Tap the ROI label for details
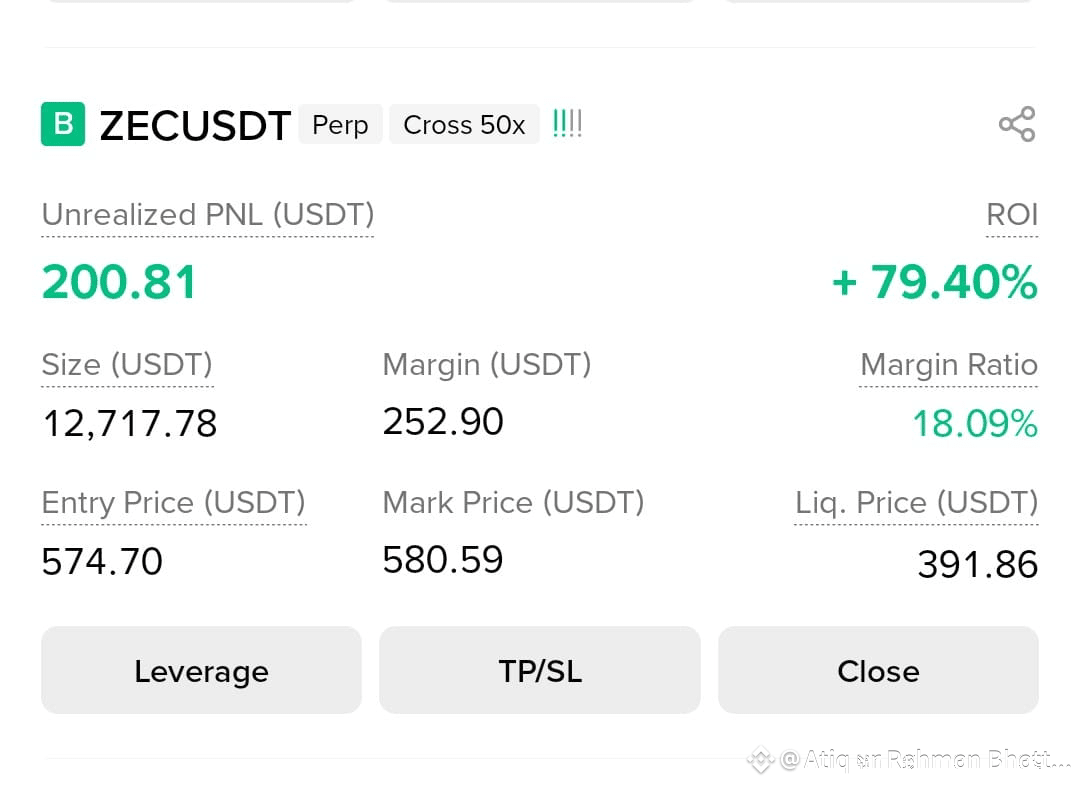1080x785 pixels. pyautogui.click(x=1012, y=215)
